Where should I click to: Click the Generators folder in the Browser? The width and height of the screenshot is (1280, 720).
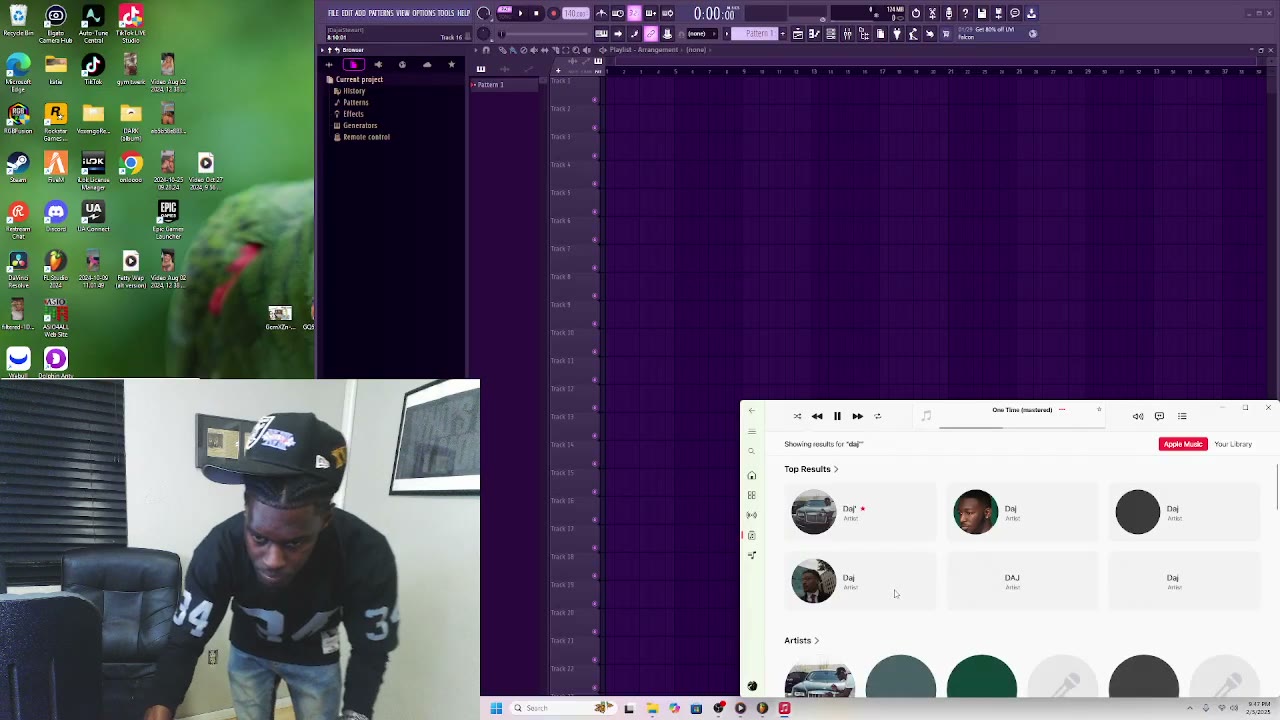pyautogui.click(x=360, y=126)
